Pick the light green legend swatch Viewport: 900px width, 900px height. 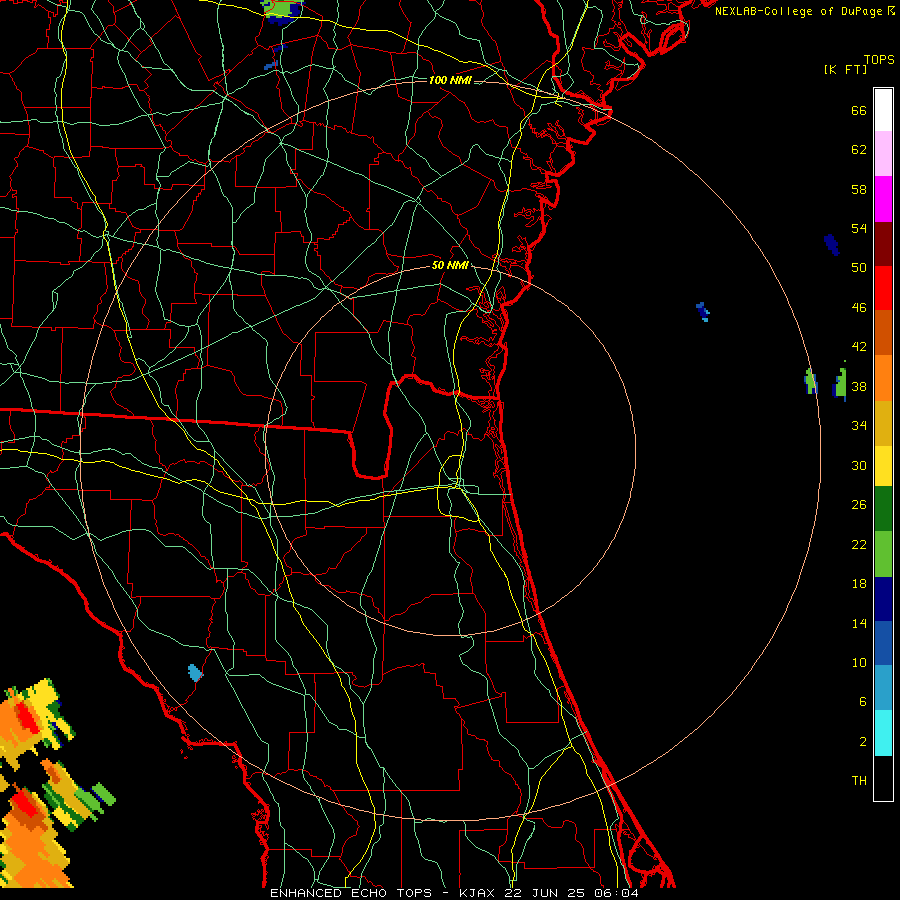point(883,554)
